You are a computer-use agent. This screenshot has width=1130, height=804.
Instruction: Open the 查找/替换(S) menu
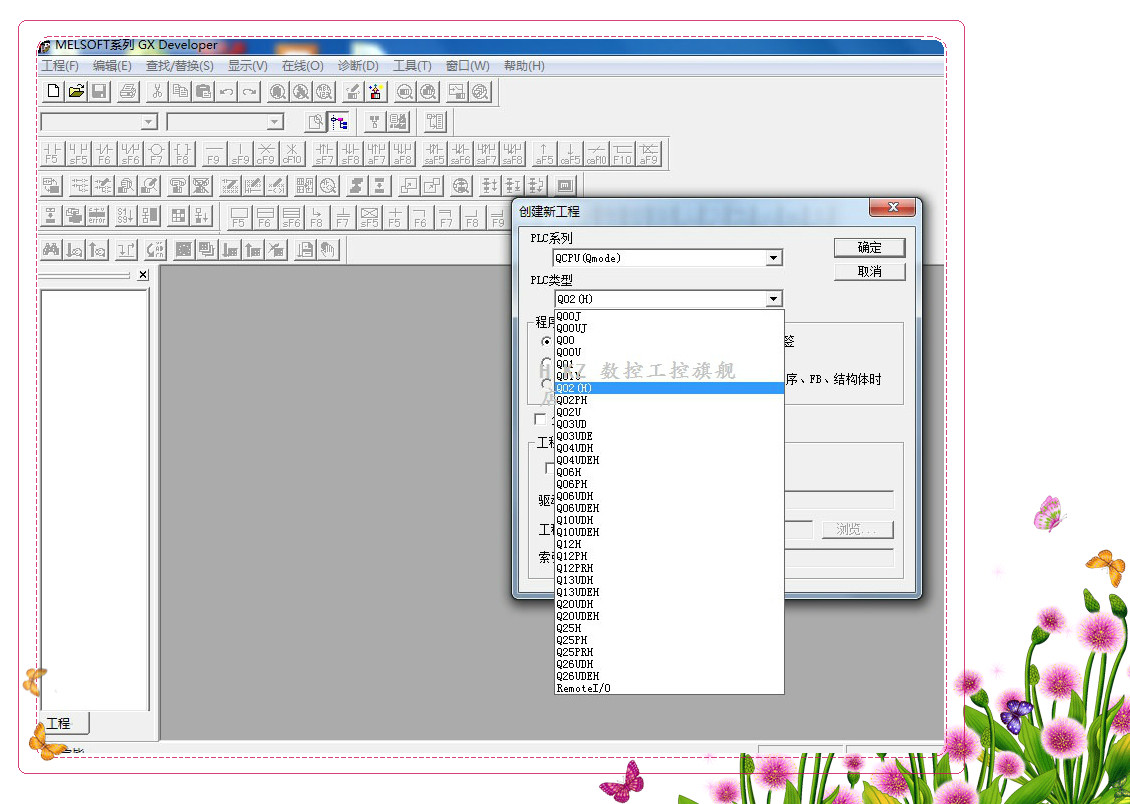[179, 66]
